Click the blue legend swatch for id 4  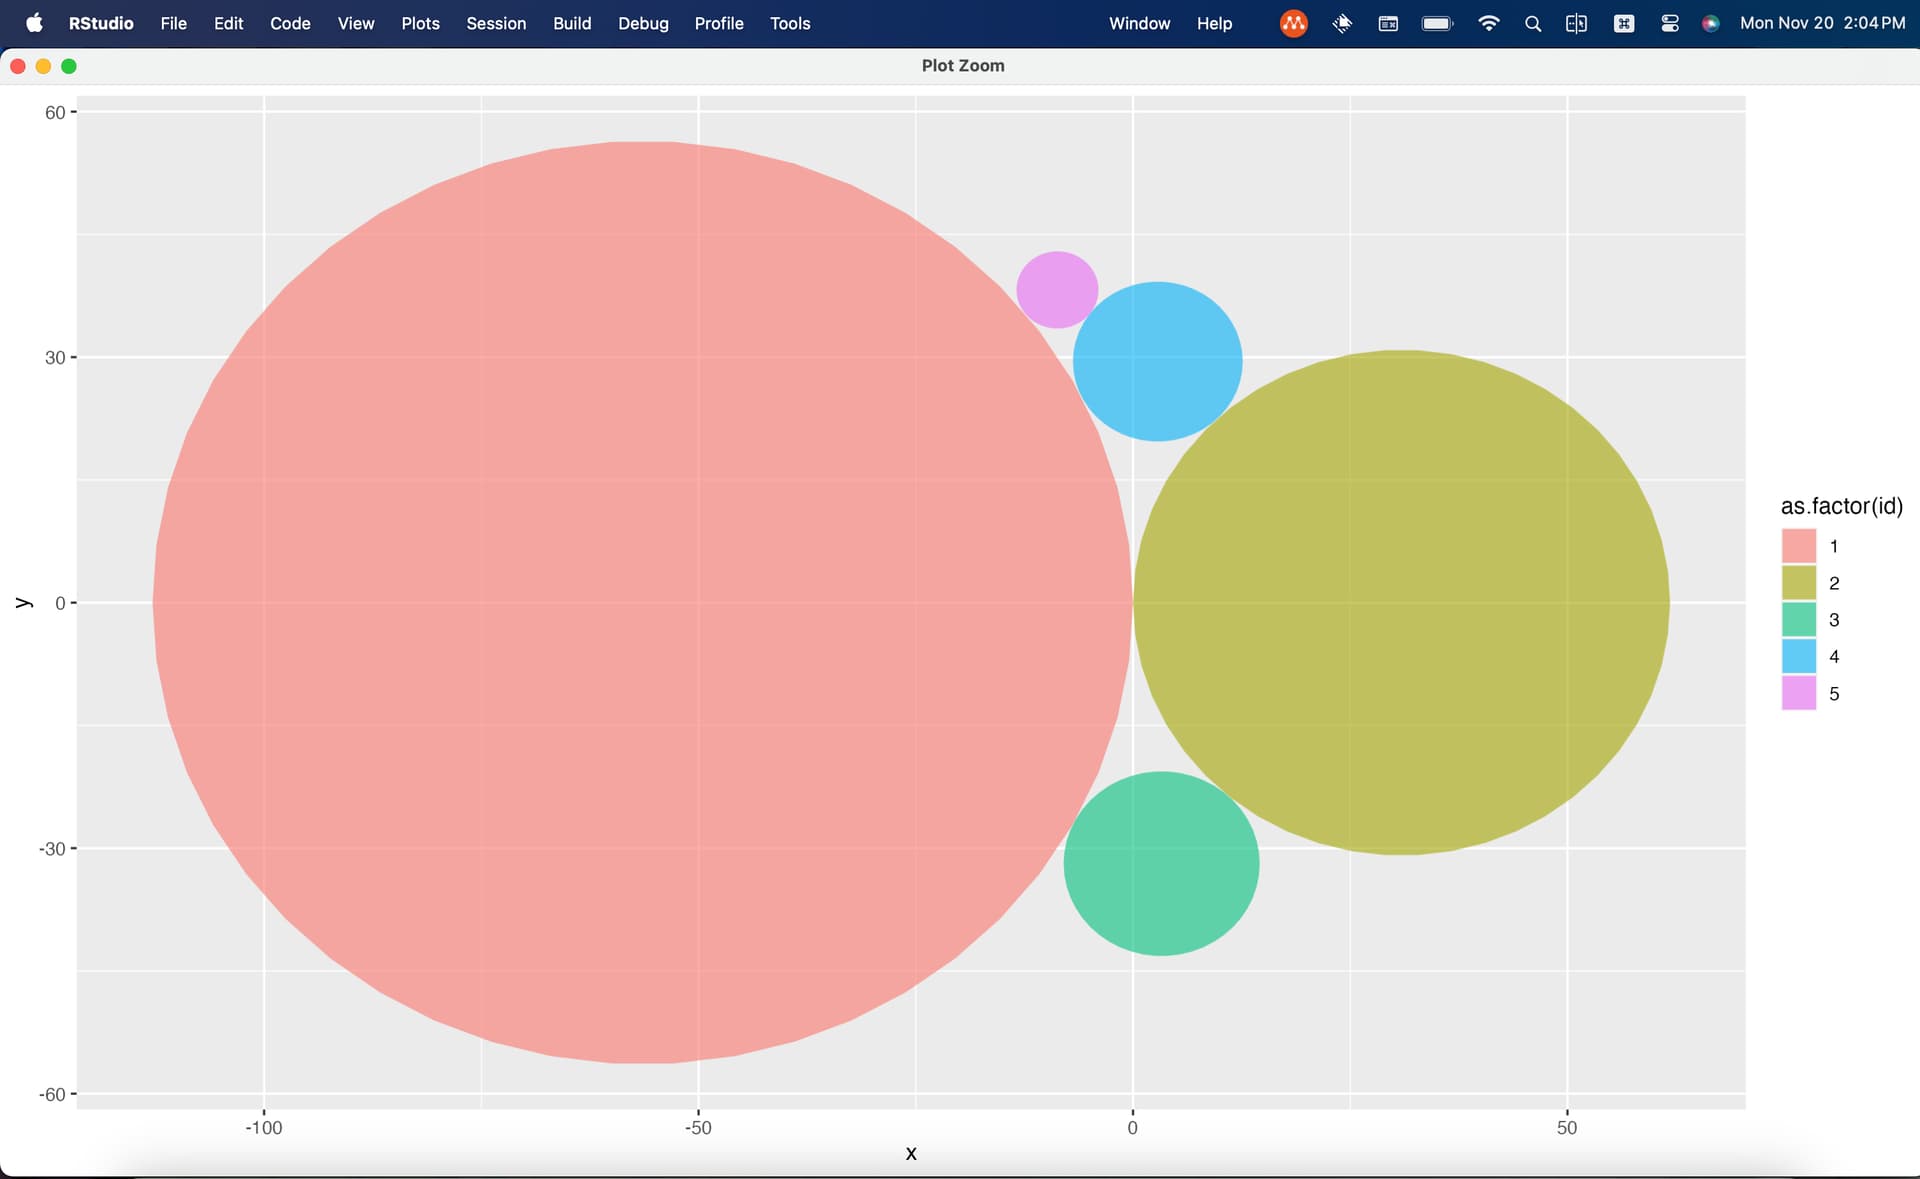[1798, 656]
